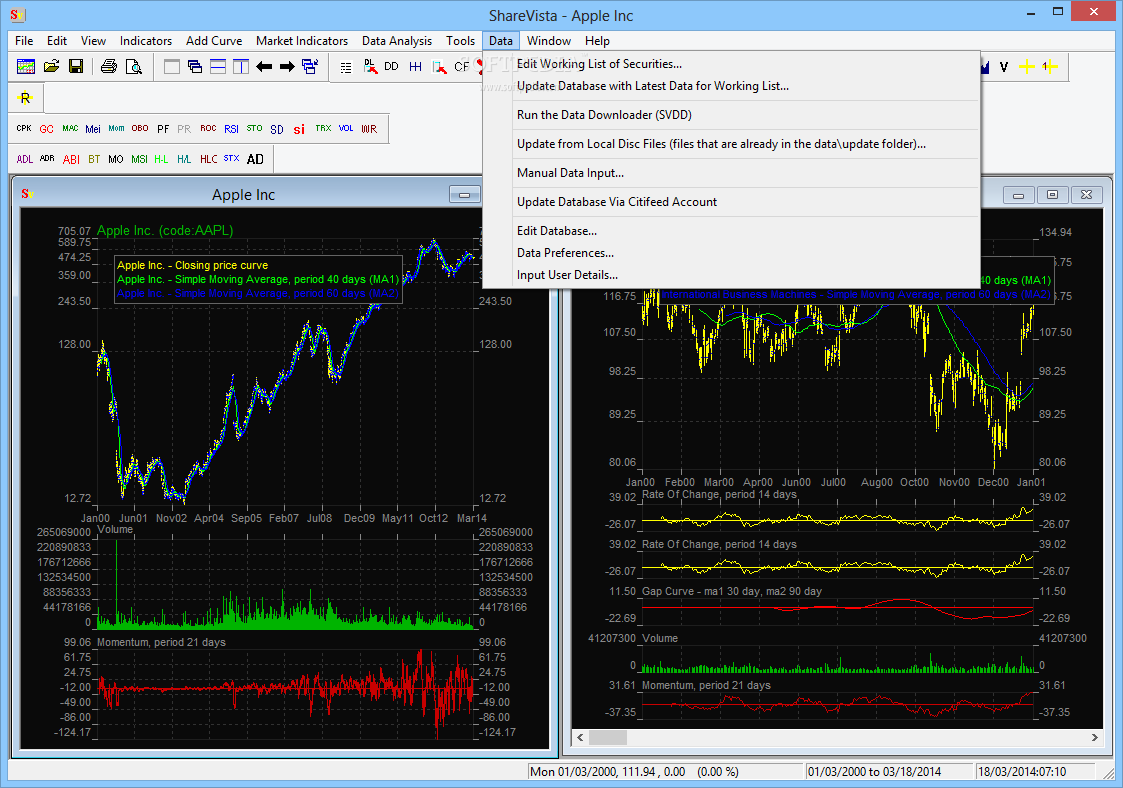Select the OBO indicator icon
The height and width of the screenshot is (788, 1123).
click(x=140, y=128)
